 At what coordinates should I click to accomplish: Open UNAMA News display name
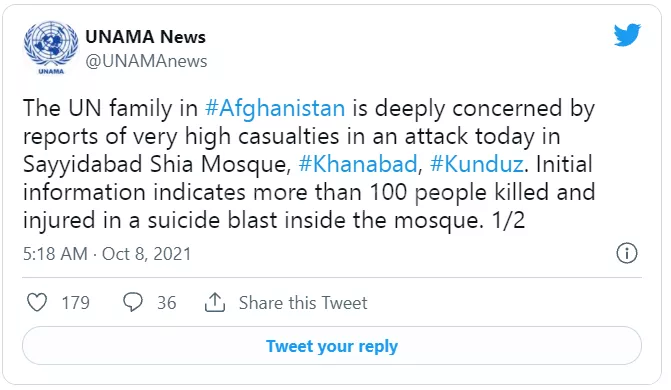[145, 37]
